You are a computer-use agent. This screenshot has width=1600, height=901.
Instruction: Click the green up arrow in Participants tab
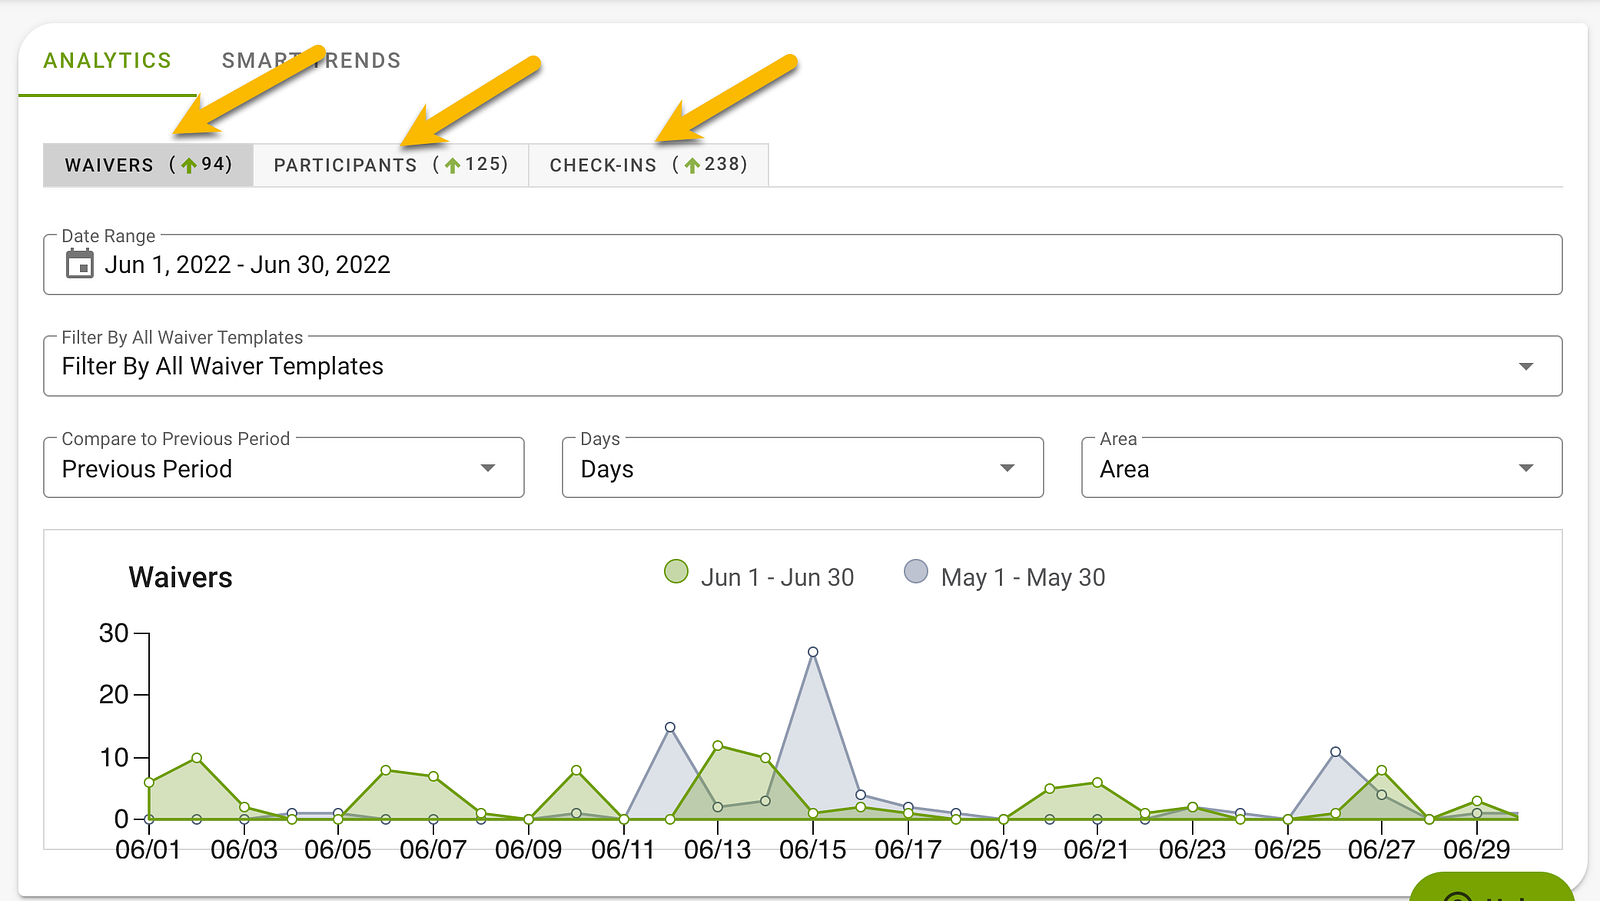[x=452, y=165]
